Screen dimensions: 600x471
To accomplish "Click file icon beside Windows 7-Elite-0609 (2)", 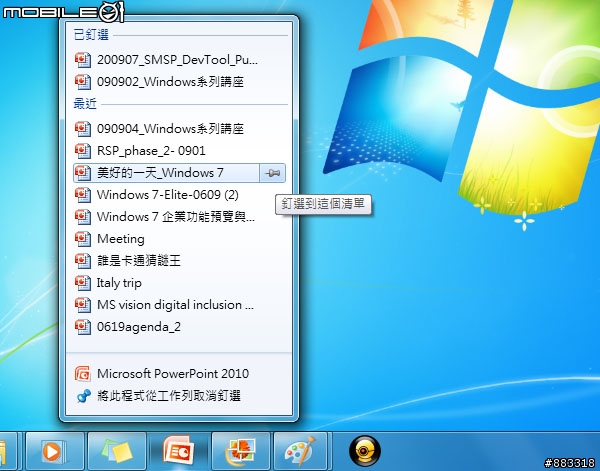I will pyautogui.click(x=83, y=195).
